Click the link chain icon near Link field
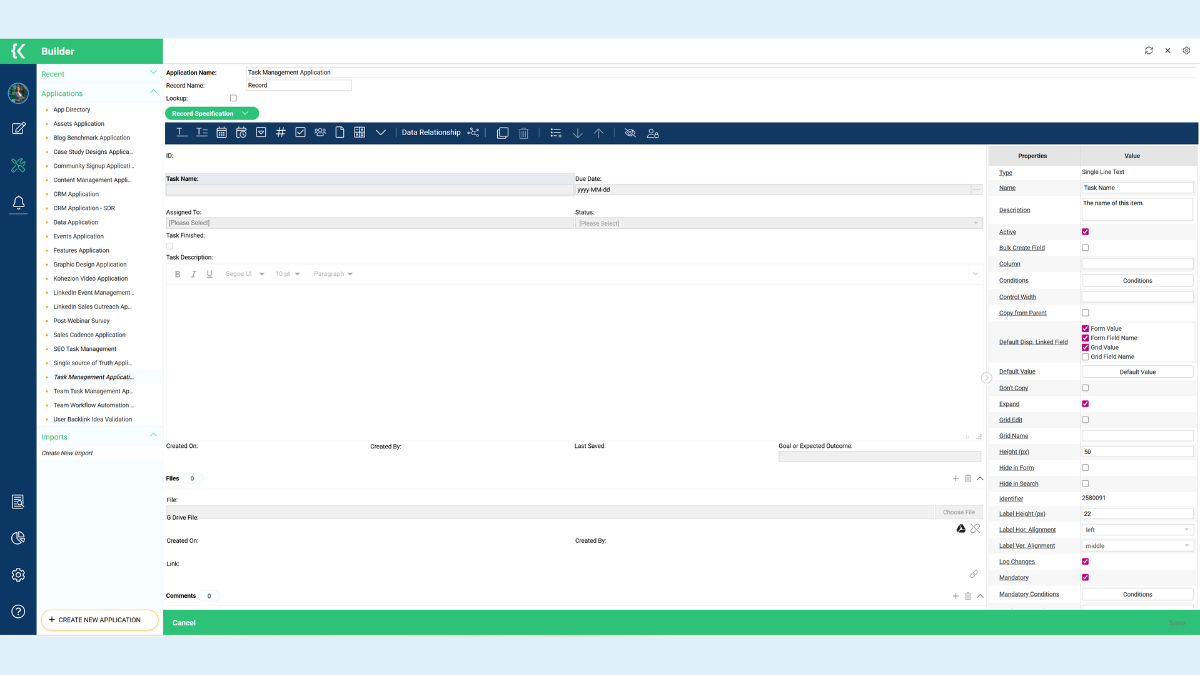The width and height of the screenshot is (1200, 675). [974, 574]
